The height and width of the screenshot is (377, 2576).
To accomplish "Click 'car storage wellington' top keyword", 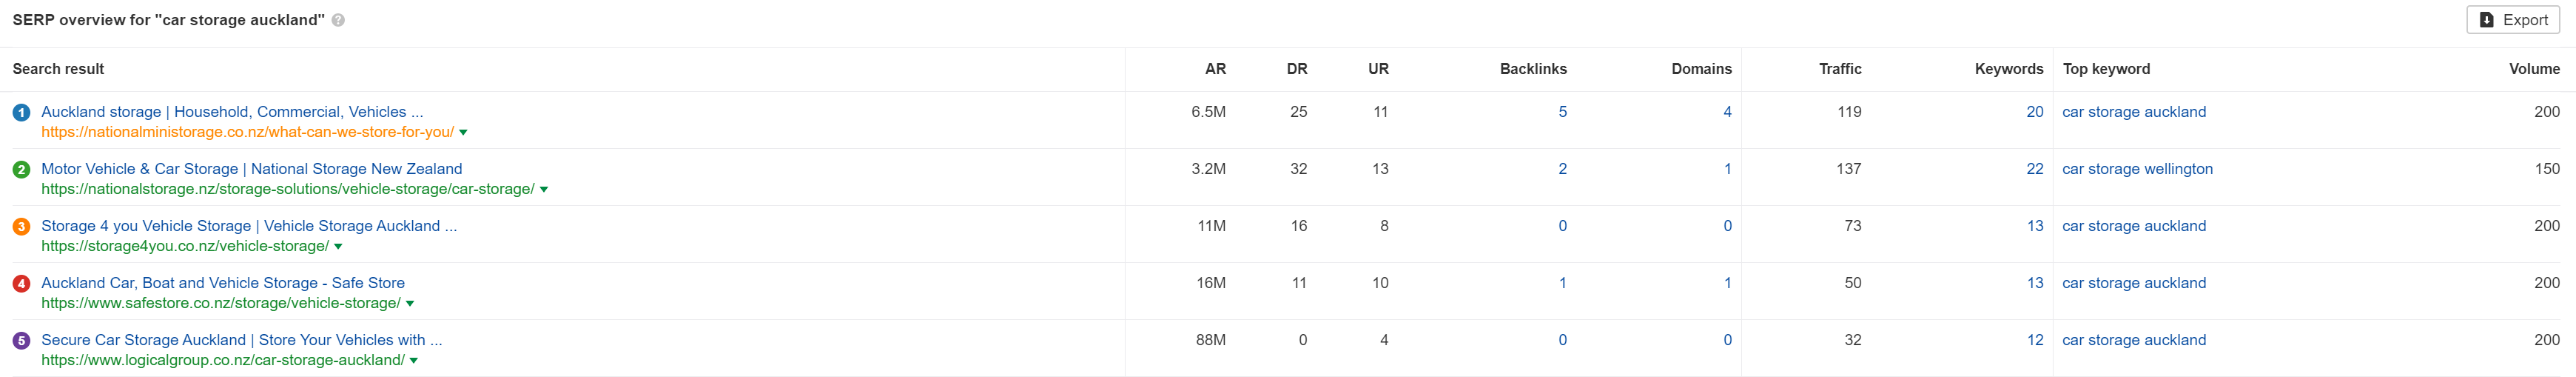I will tap(2137, 169).
